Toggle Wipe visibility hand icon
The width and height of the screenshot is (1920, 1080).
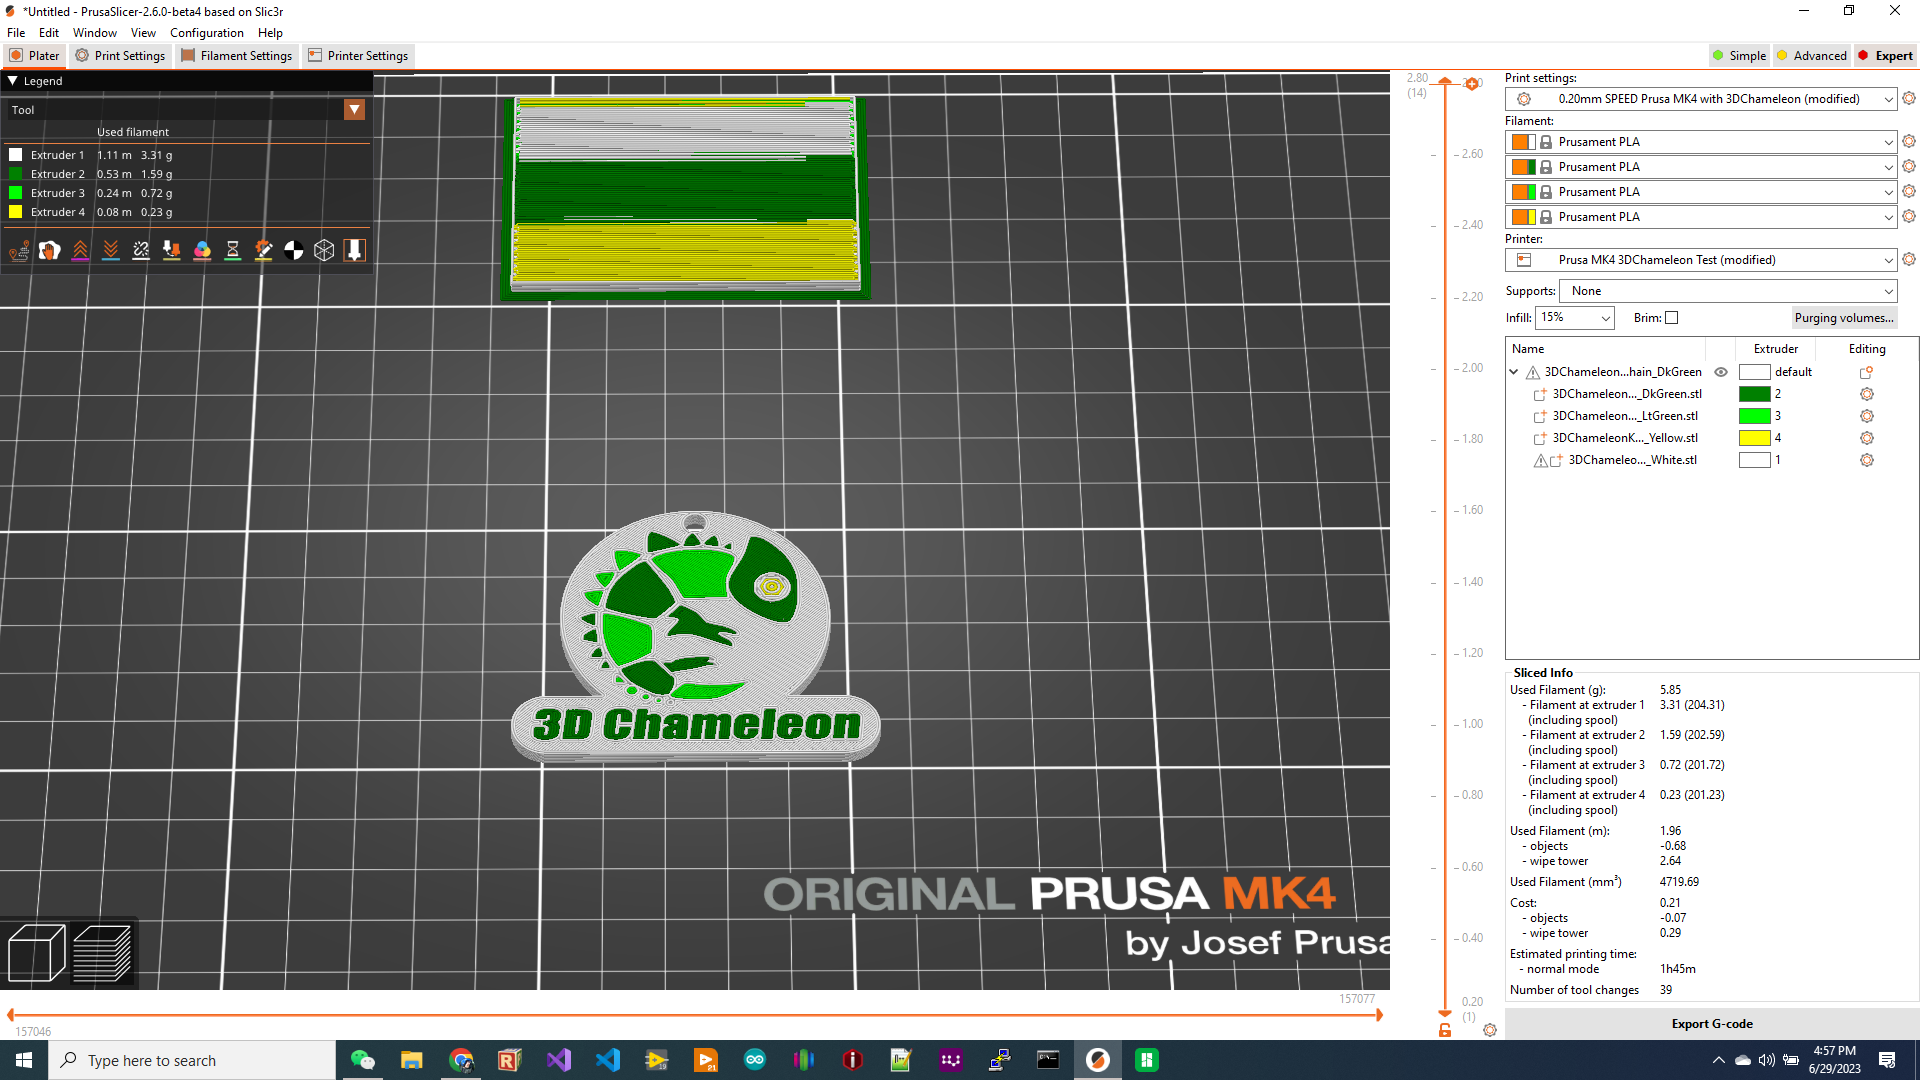[50, 251]
